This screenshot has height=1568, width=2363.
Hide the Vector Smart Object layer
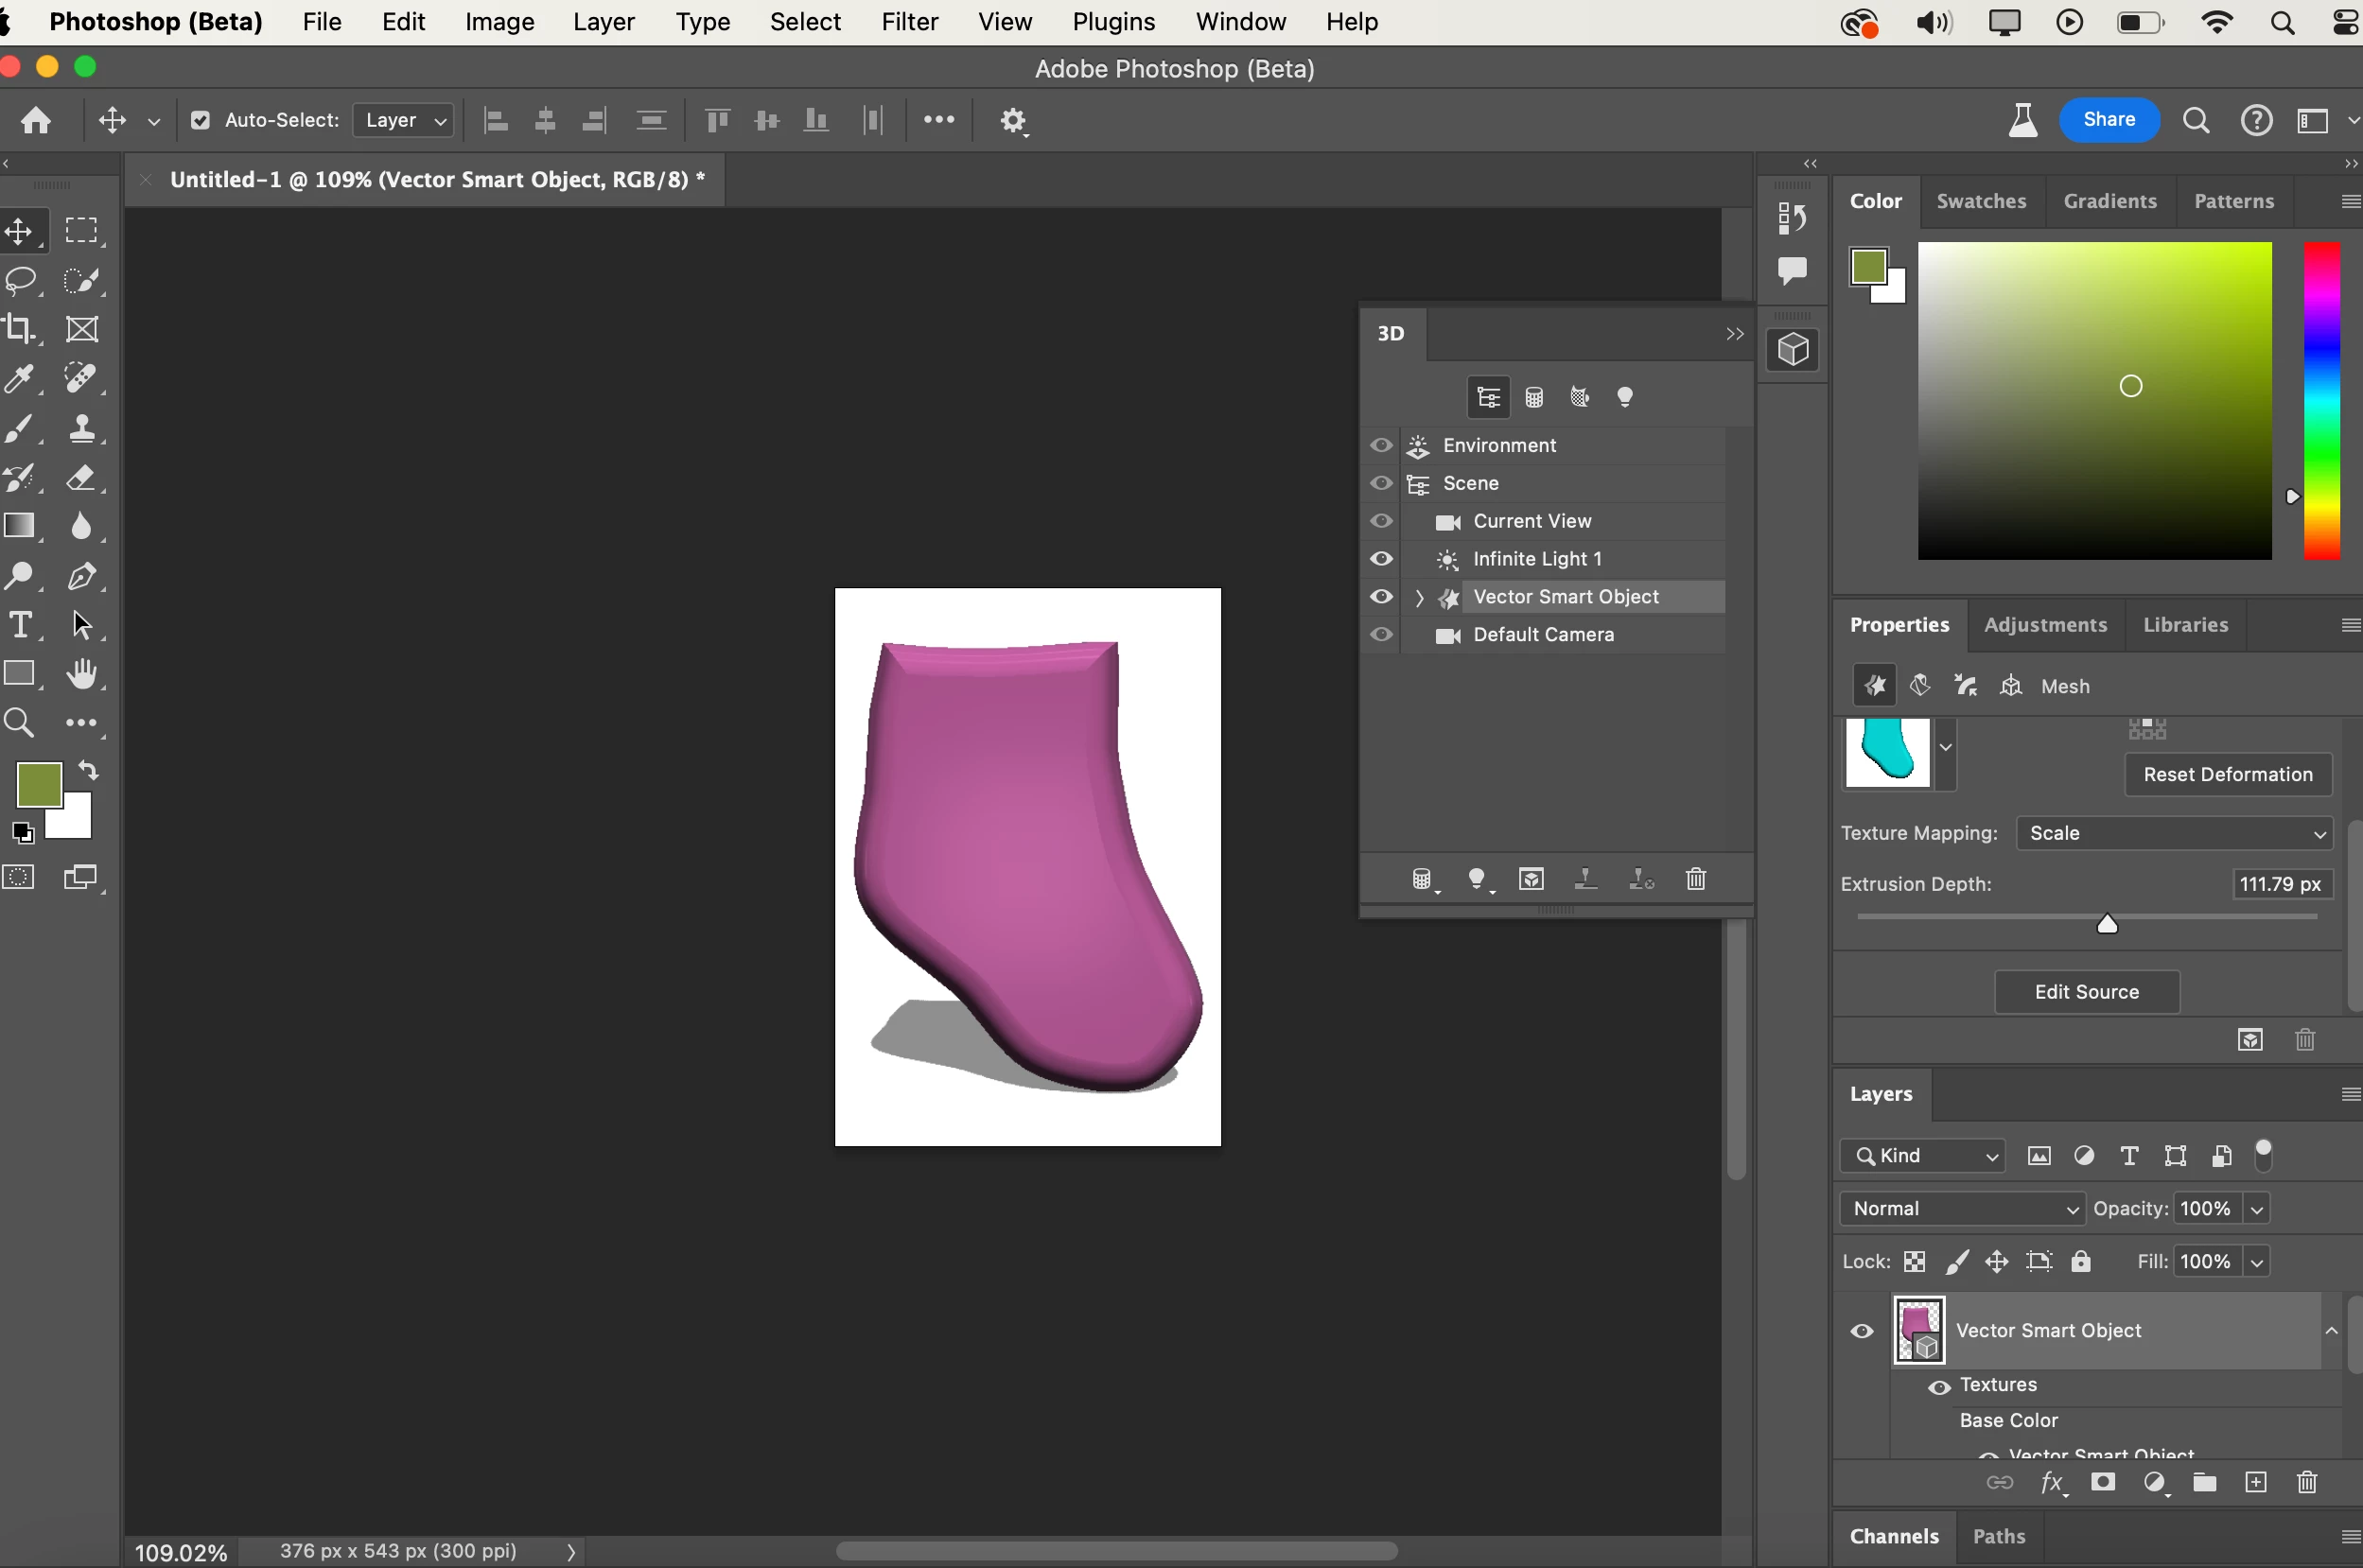coord(1861,1331)
